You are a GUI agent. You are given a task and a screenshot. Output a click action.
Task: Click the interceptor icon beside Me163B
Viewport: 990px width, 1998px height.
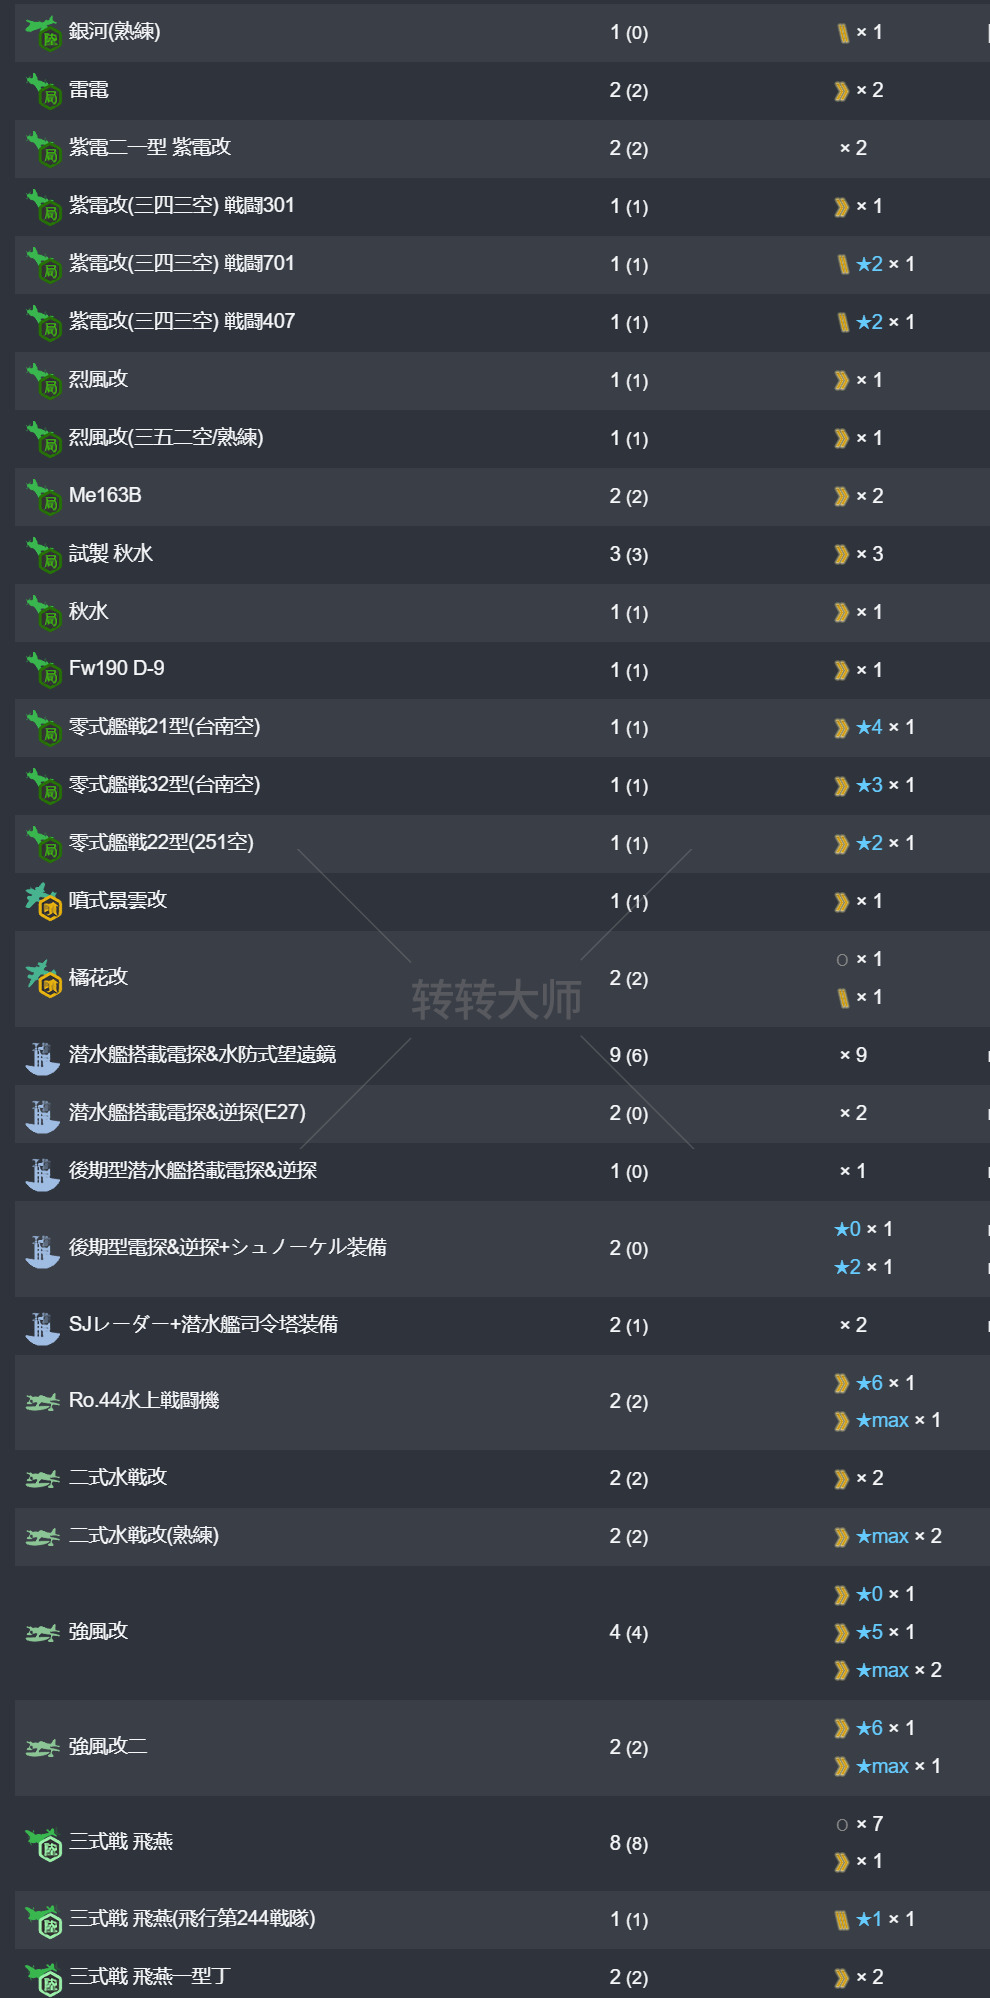pyautogui.click(x=43, y=496)
